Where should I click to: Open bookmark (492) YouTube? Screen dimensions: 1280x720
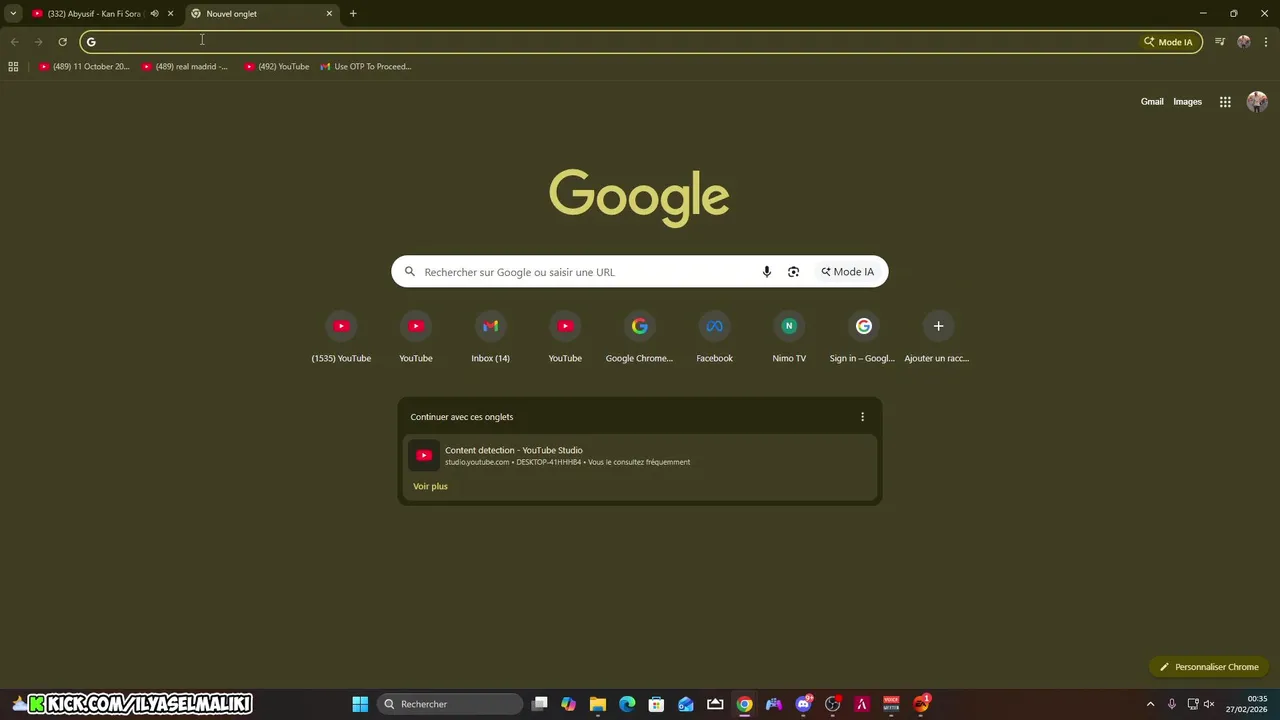click(277, 67)
